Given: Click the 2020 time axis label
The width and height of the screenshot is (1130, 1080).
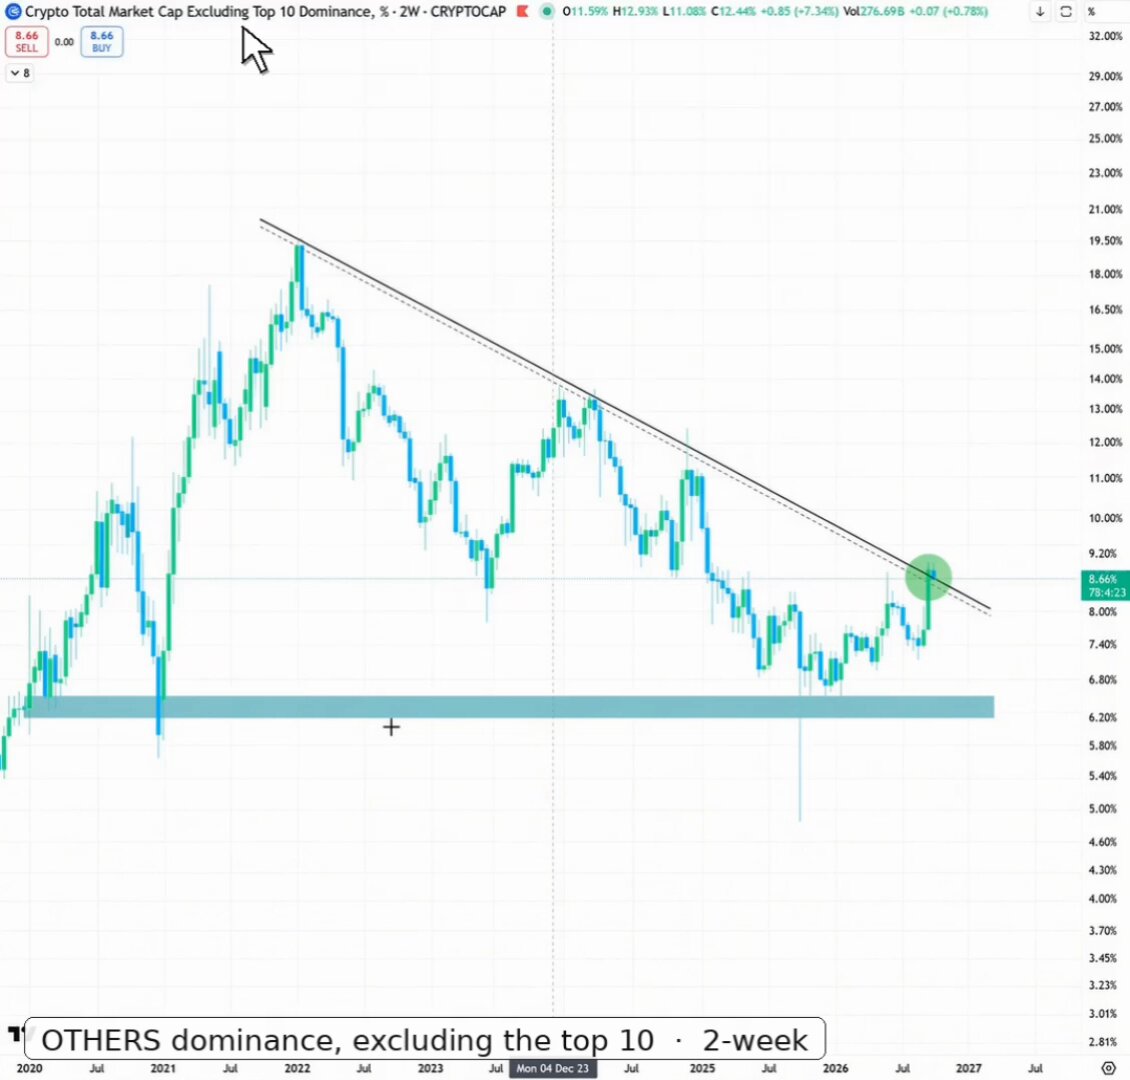Looking at the screenshot, I should point(30,1068).
